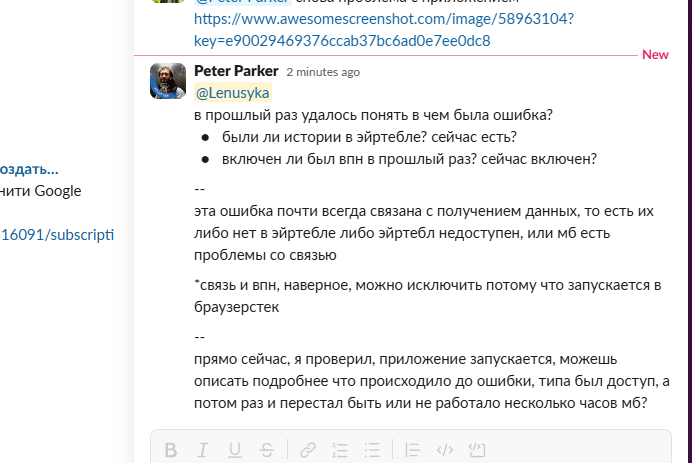Image resolution: width=692 pixels, height=463 pixels.
Task: Insert a code block
Action: (x=477, y=449)
